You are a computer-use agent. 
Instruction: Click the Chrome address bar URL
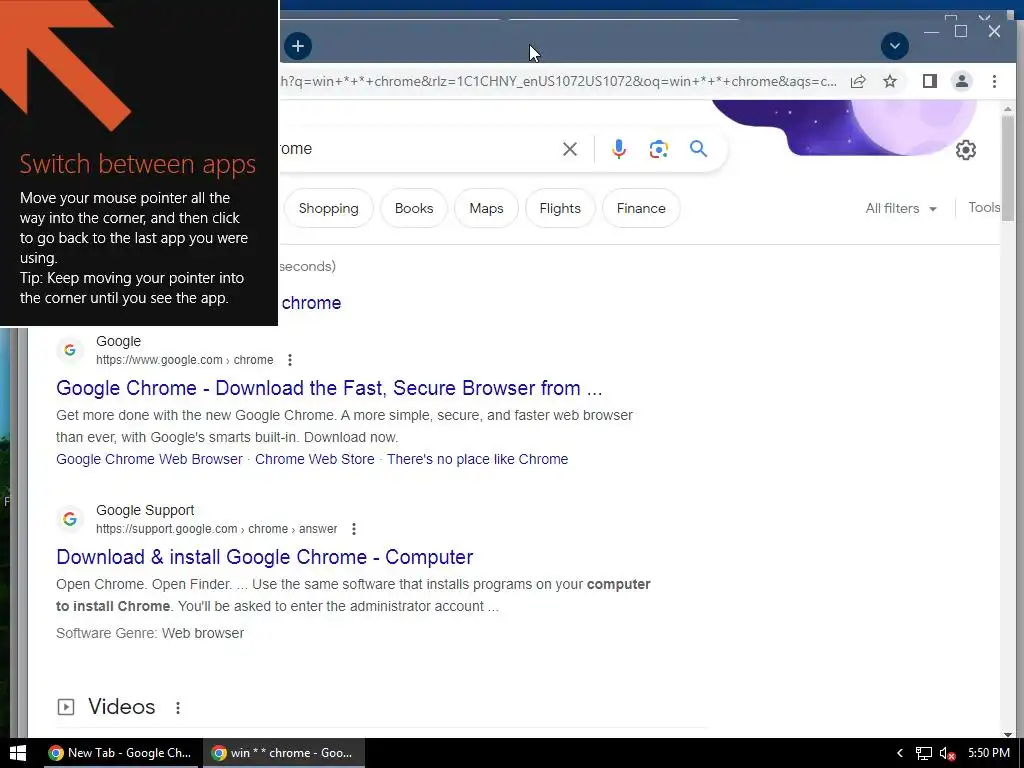pyautogui.click(x=558, y=82)
